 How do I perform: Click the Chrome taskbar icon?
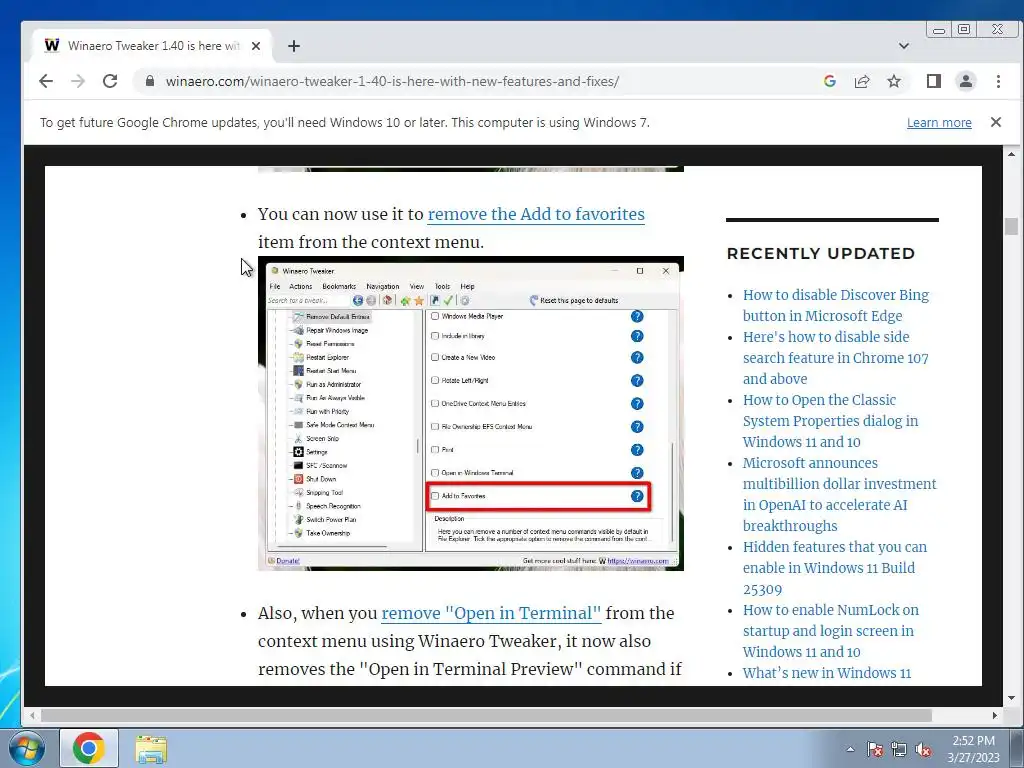click(x=89, y=748)
